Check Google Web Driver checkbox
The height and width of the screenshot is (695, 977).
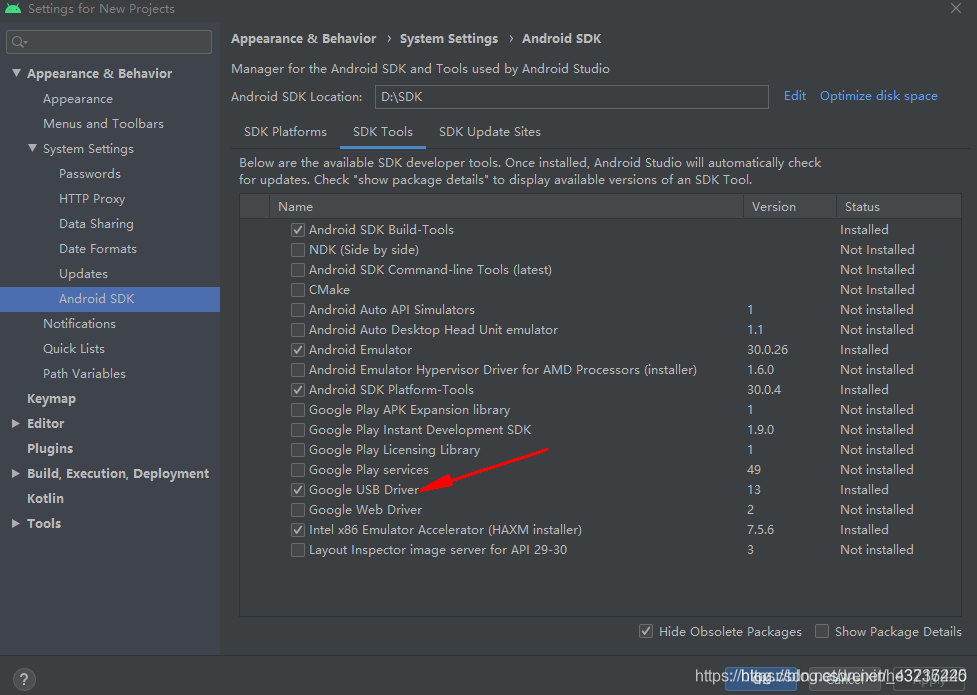tap(298, 510)
